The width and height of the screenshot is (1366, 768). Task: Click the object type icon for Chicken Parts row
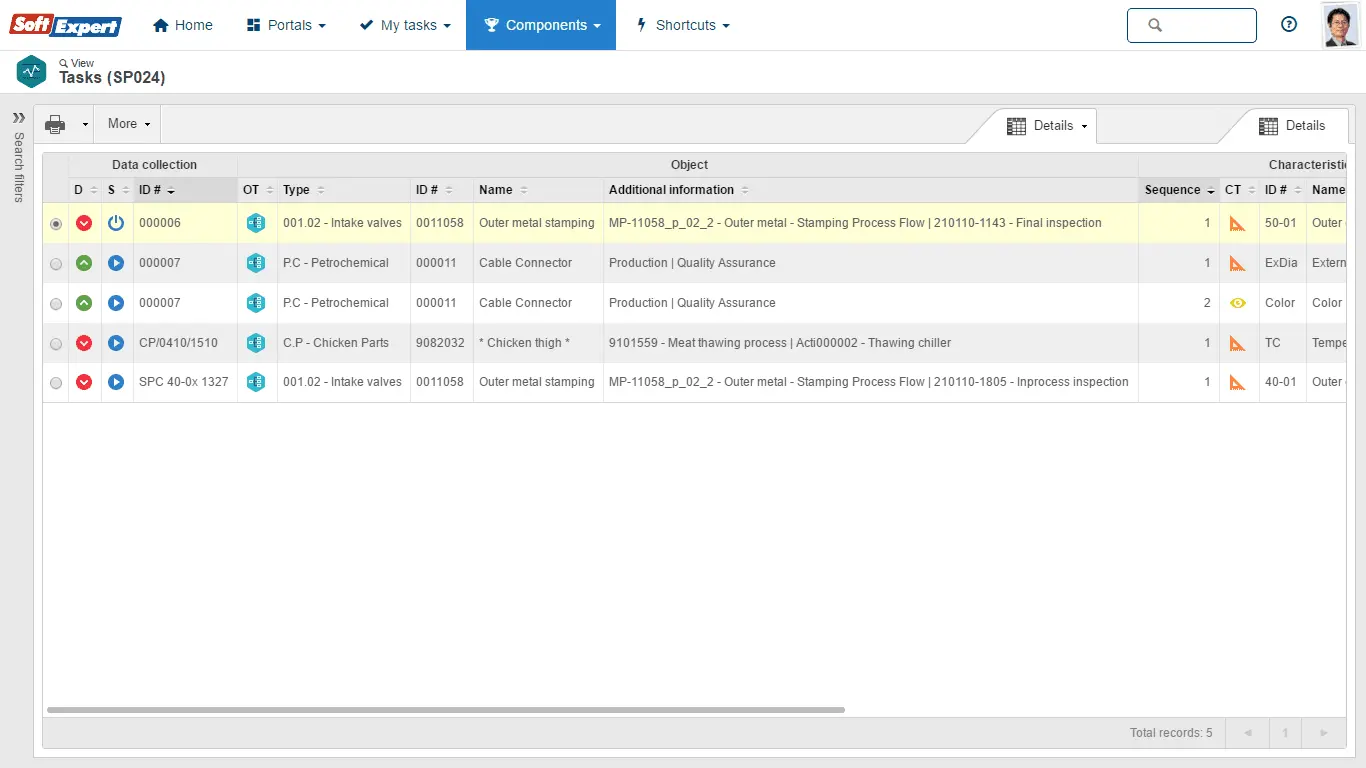(256, 343)
